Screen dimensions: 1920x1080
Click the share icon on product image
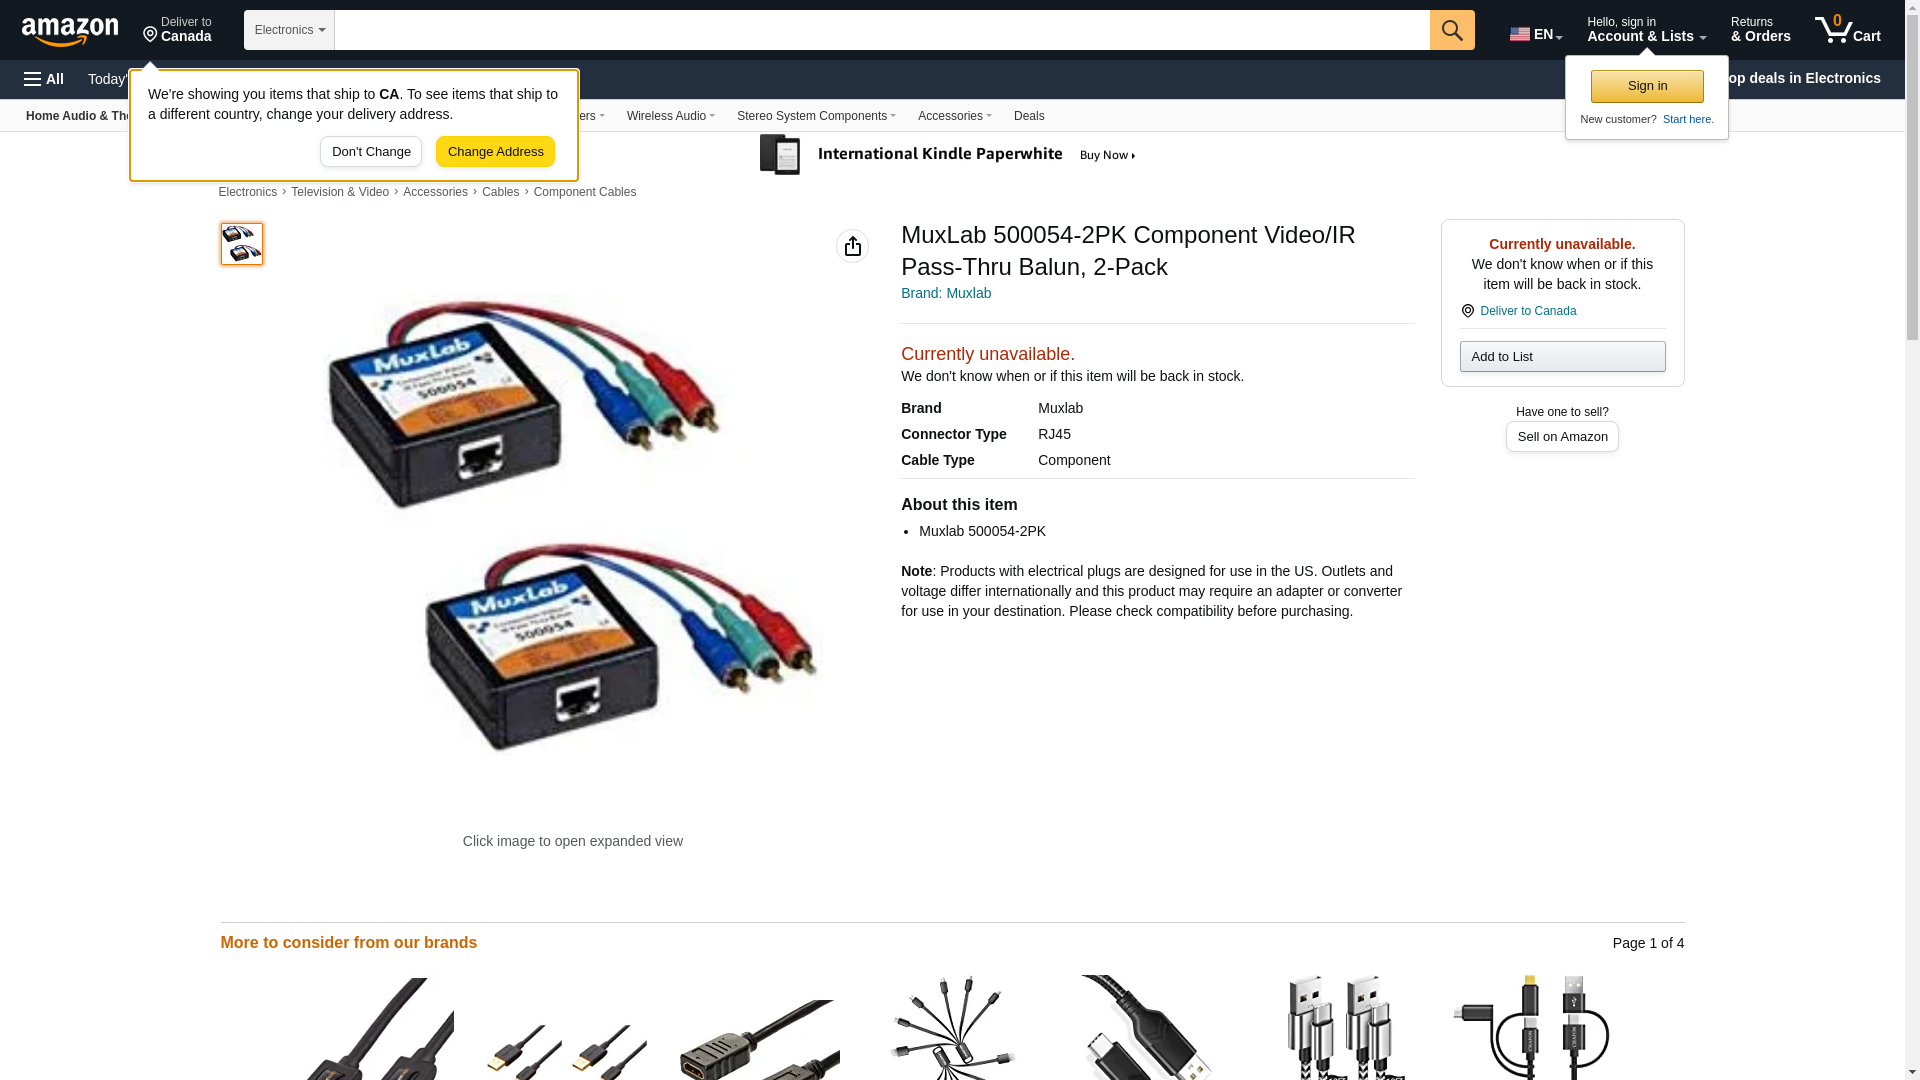click(x=852, y=246)
